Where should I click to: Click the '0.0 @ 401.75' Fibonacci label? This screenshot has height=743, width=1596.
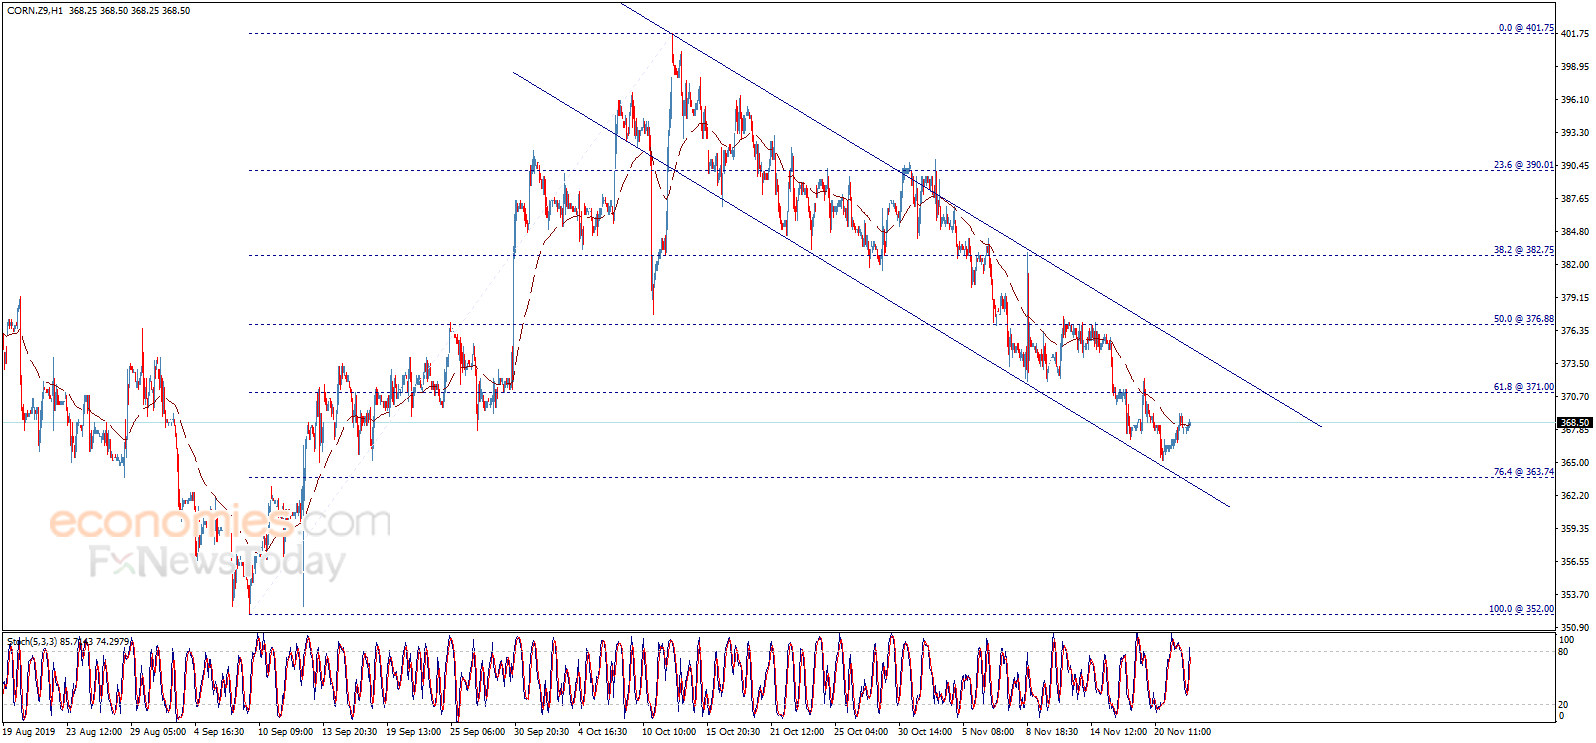coord(1526,28)
